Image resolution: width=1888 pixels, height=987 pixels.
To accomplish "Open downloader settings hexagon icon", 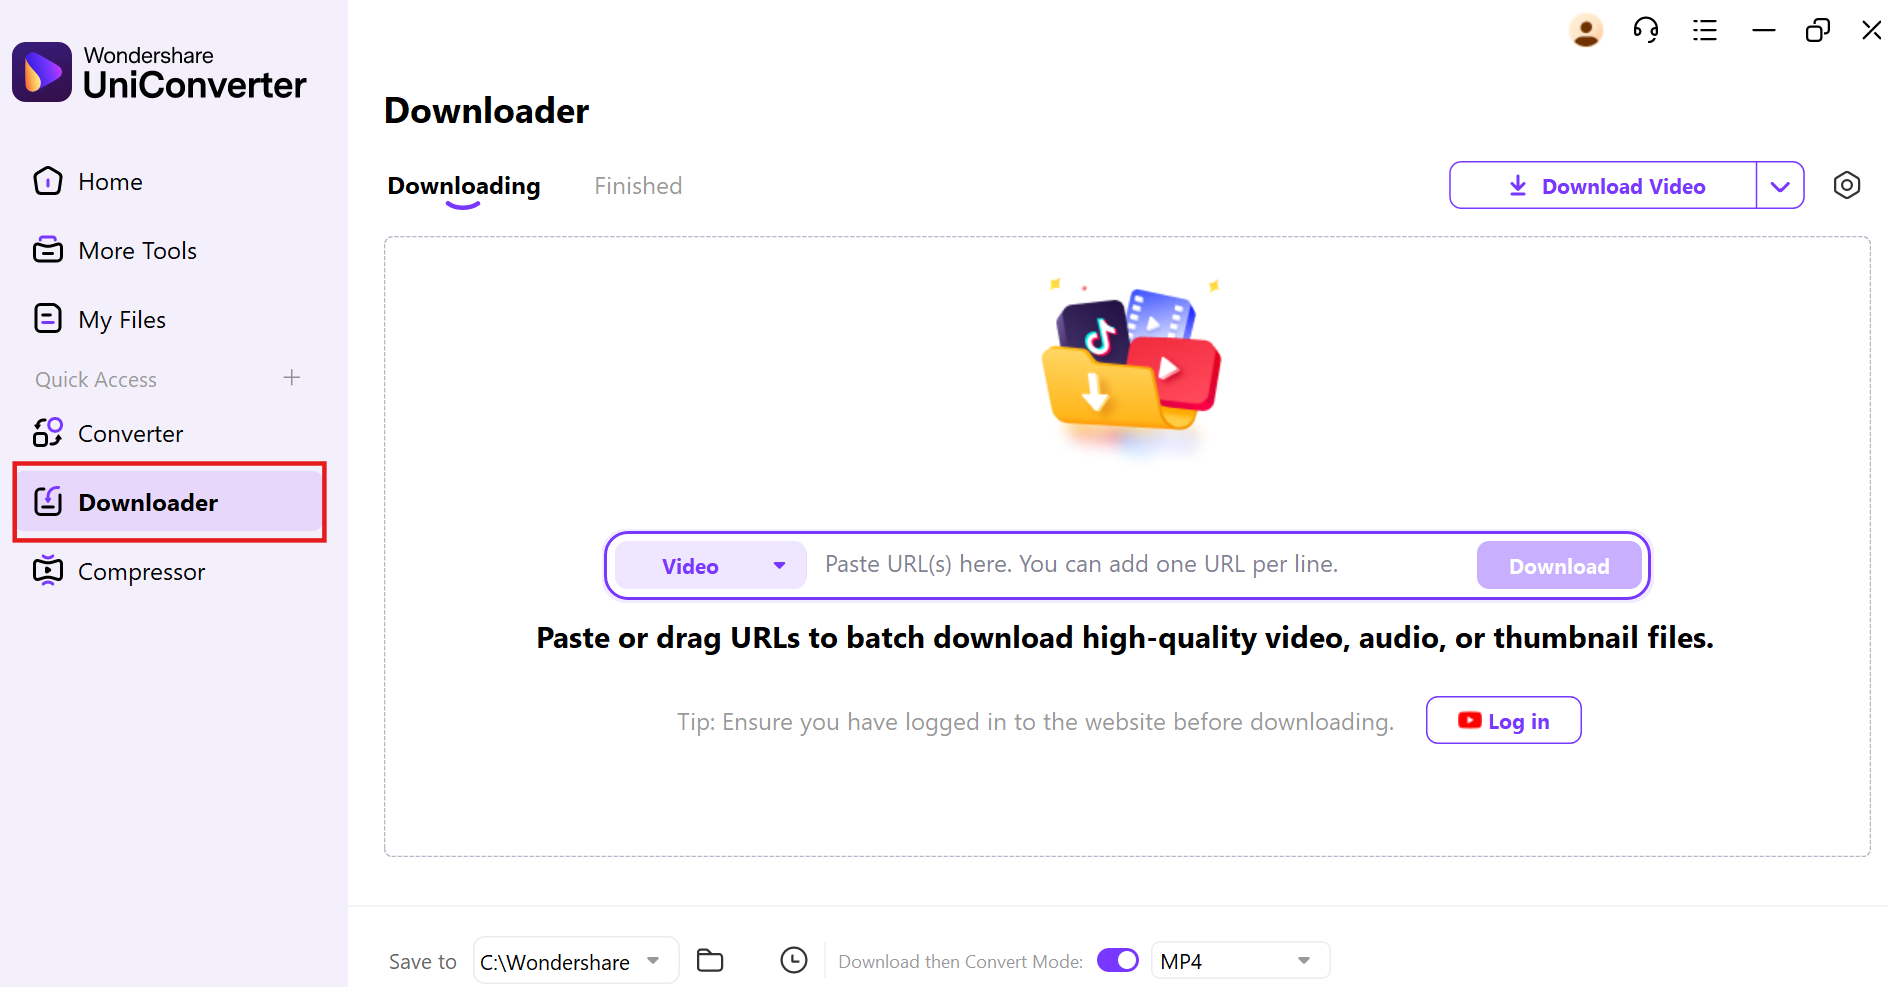I will [x=1847, y=185].
